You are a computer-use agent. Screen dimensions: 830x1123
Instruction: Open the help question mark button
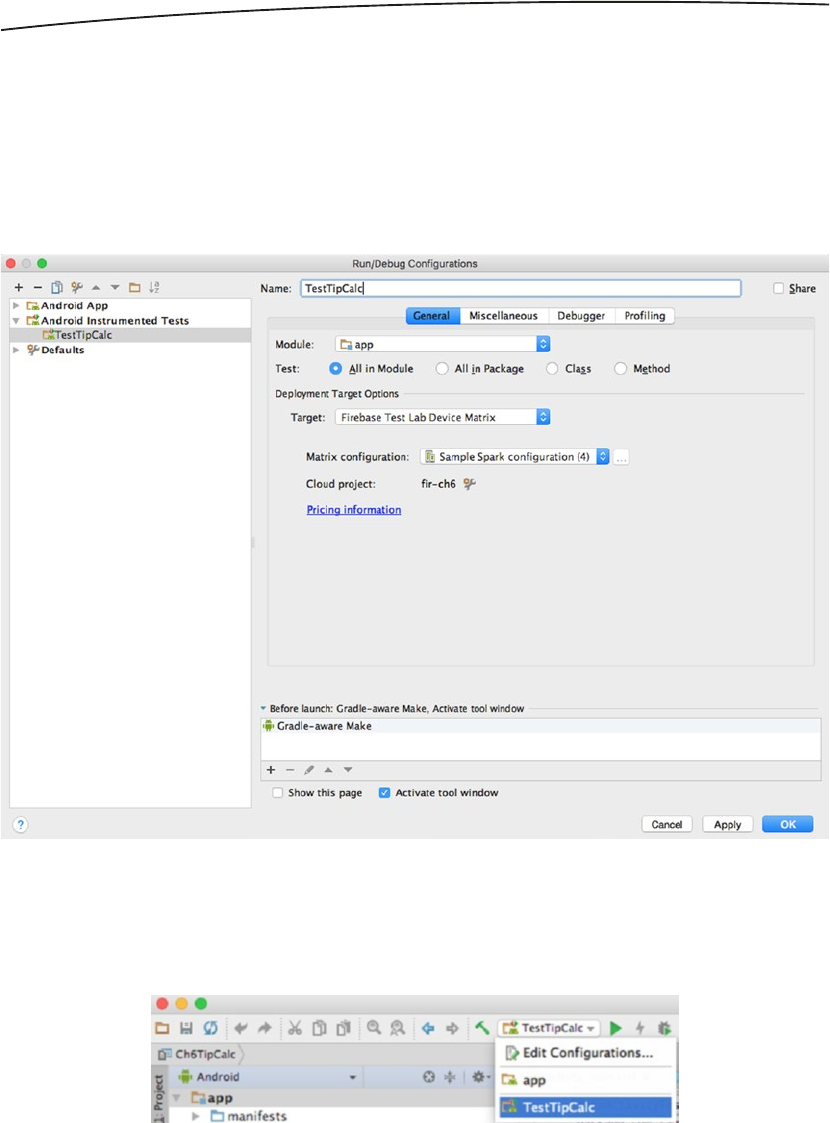click(21, 824)
